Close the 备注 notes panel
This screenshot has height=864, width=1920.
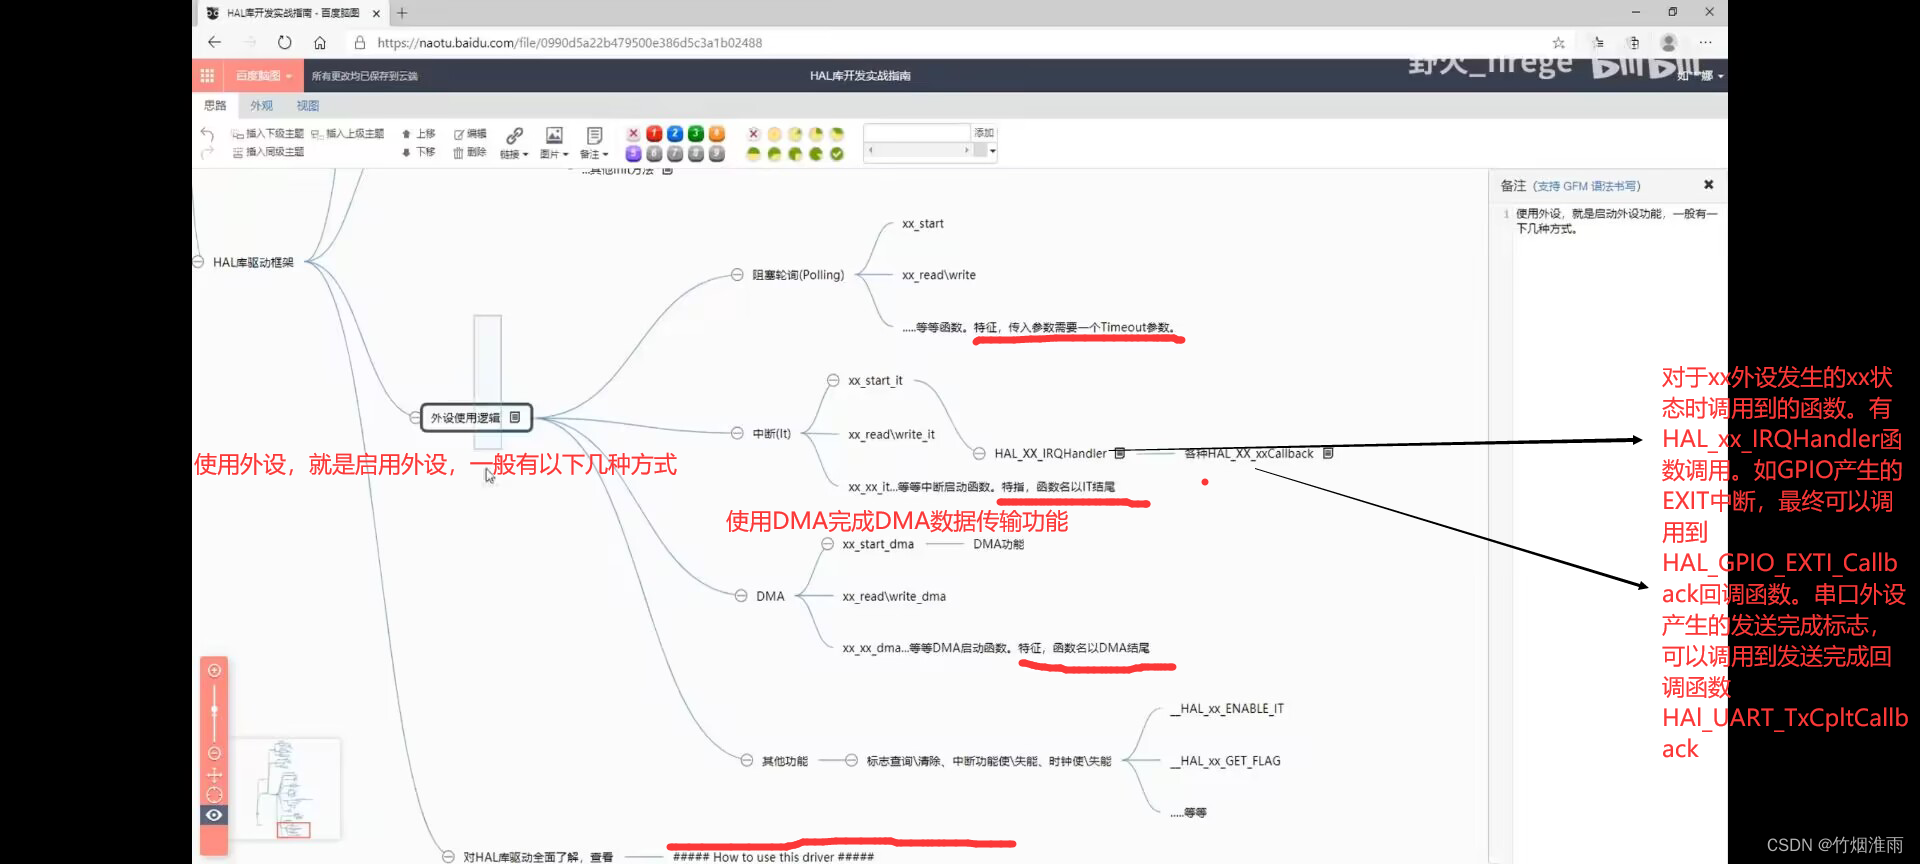(1708, 185)
